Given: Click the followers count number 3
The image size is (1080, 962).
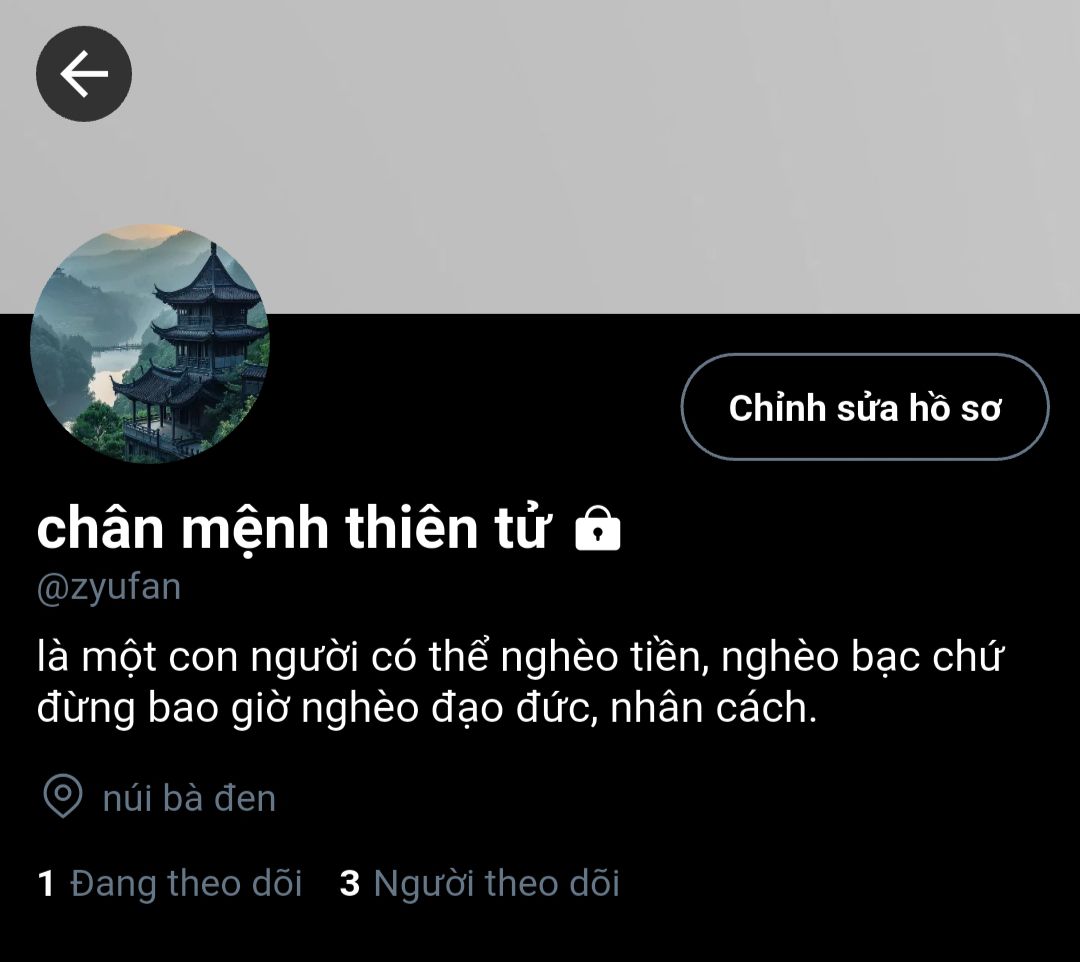Looking at the screenshot, I should [350, 884].
